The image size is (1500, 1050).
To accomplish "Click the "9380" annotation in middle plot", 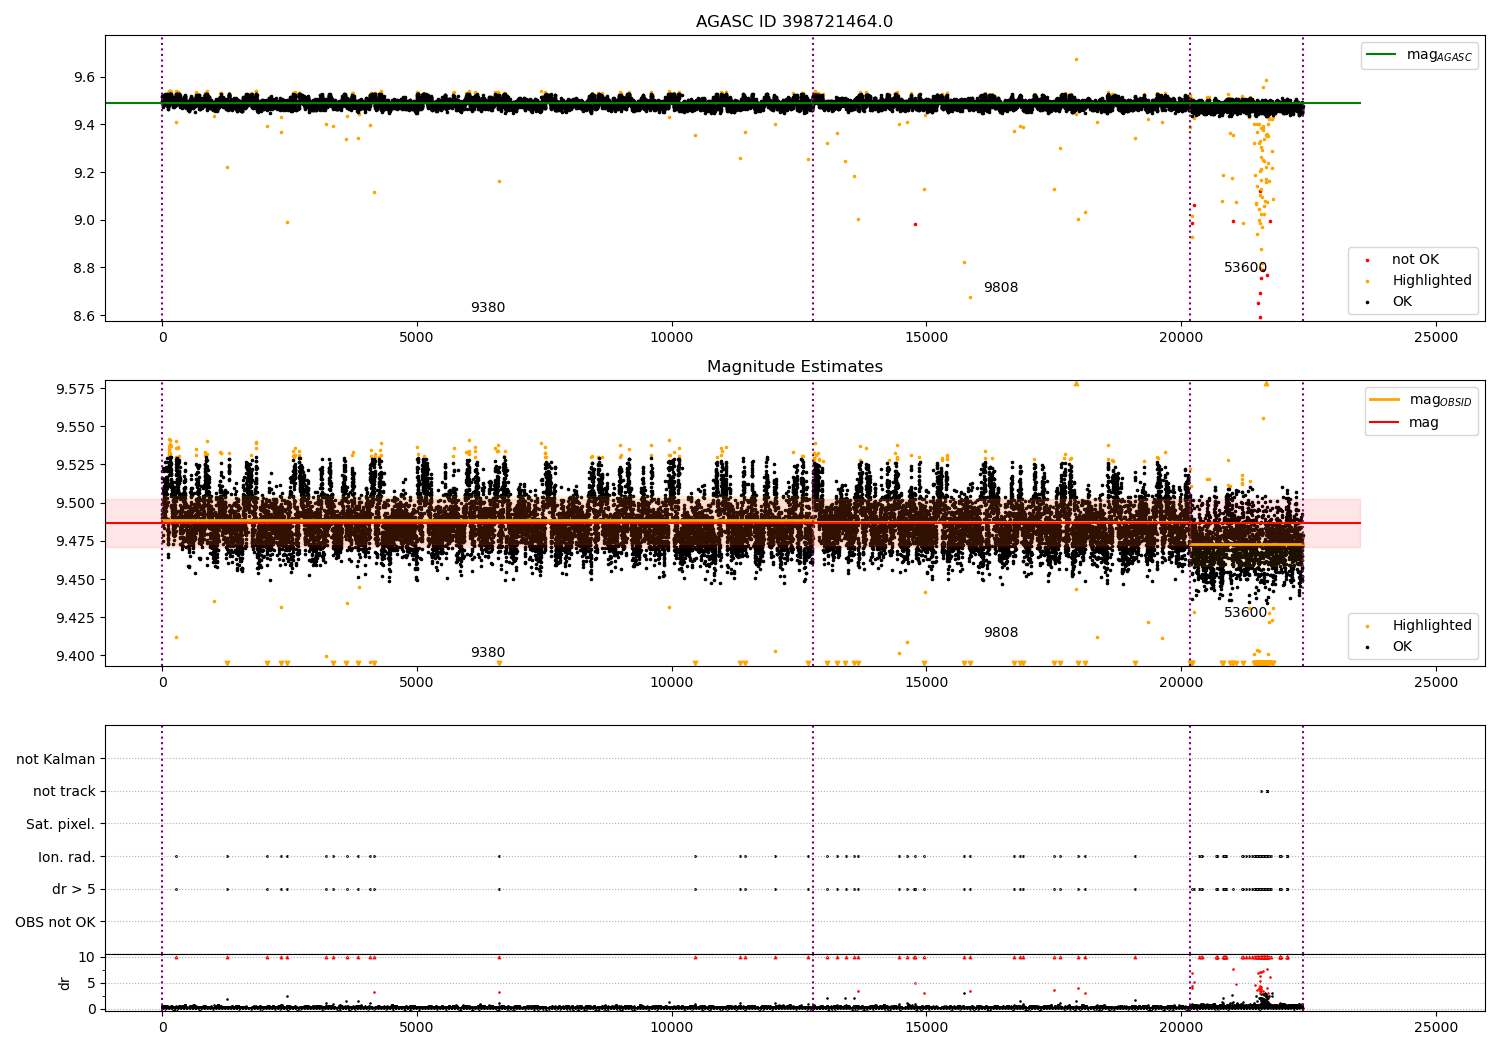I will point(488,653).
